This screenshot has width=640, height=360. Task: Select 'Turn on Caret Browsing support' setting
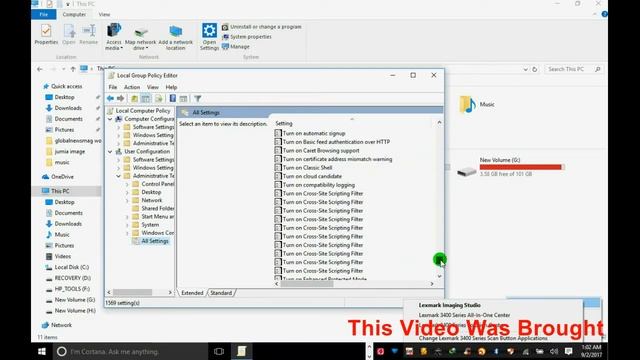321,151
